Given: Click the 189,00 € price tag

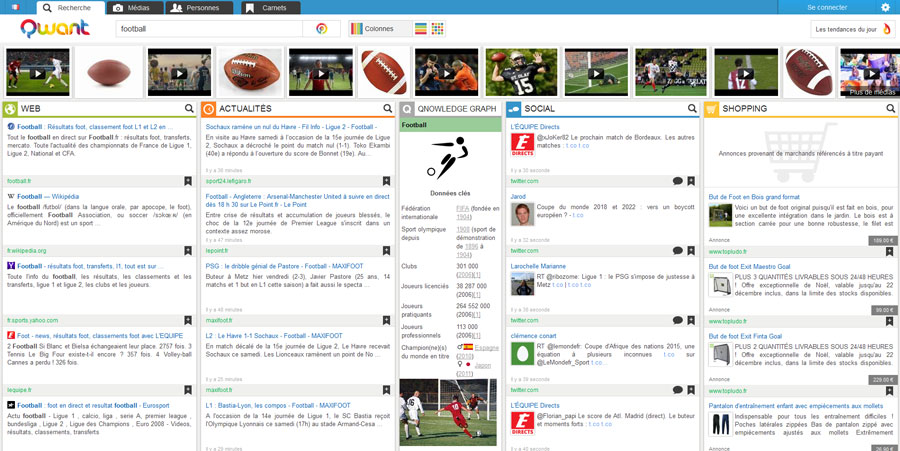Looking at the screenshot, I should coord(882,240).
